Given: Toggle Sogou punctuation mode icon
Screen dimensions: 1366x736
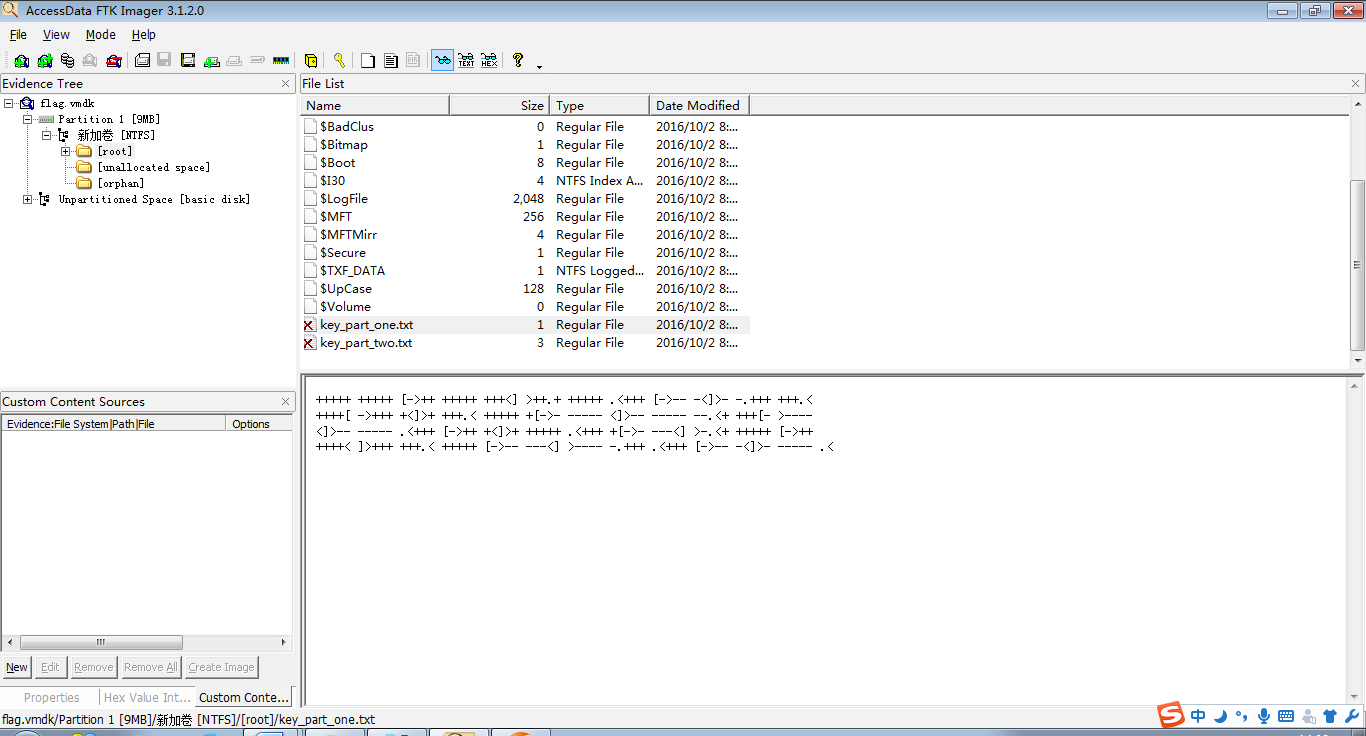Looking at the screenshot, I should [x=1242, y=716].
